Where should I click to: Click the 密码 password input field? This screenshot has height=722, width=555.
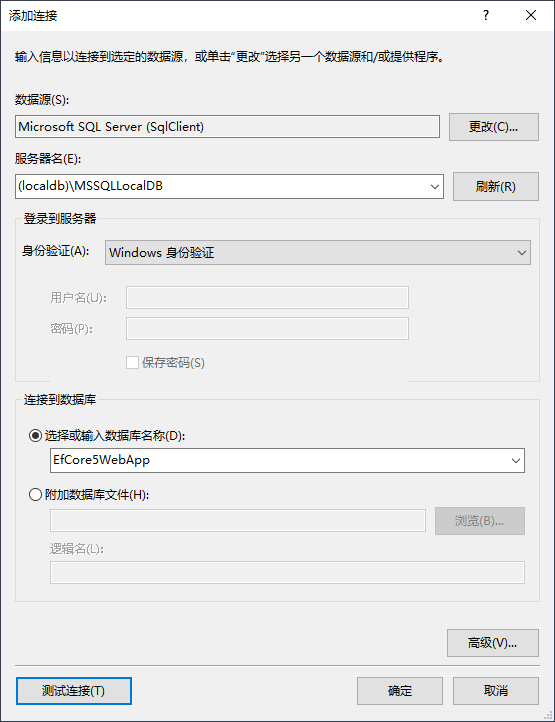[267, 329]
